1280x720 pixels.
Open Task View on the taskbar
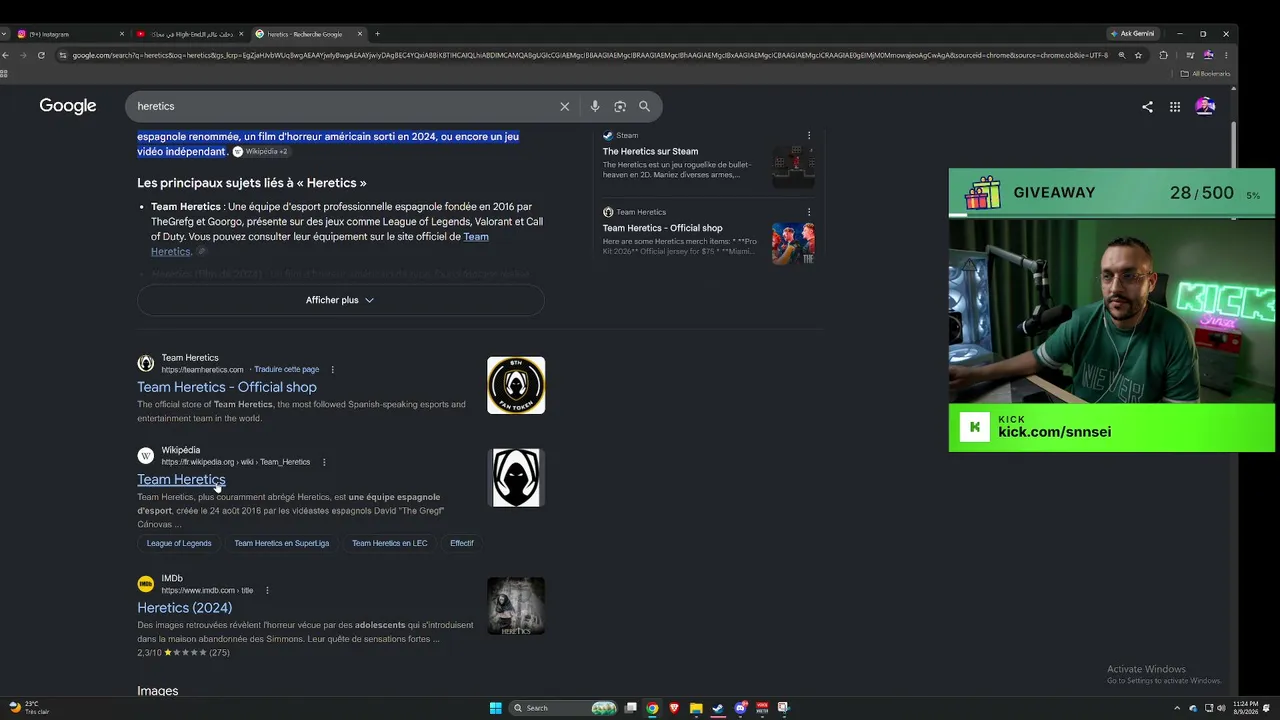[631, 708]
